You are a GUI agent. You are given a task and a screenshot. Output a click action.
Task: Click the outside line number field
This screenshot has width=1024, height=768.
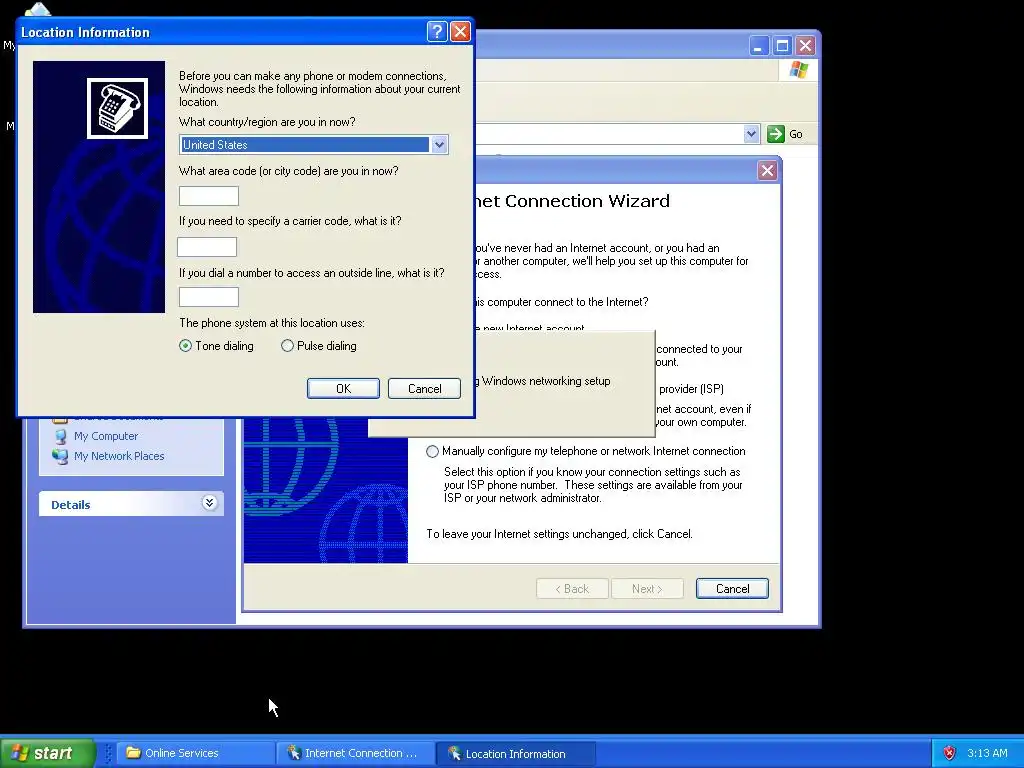(209, 297)
